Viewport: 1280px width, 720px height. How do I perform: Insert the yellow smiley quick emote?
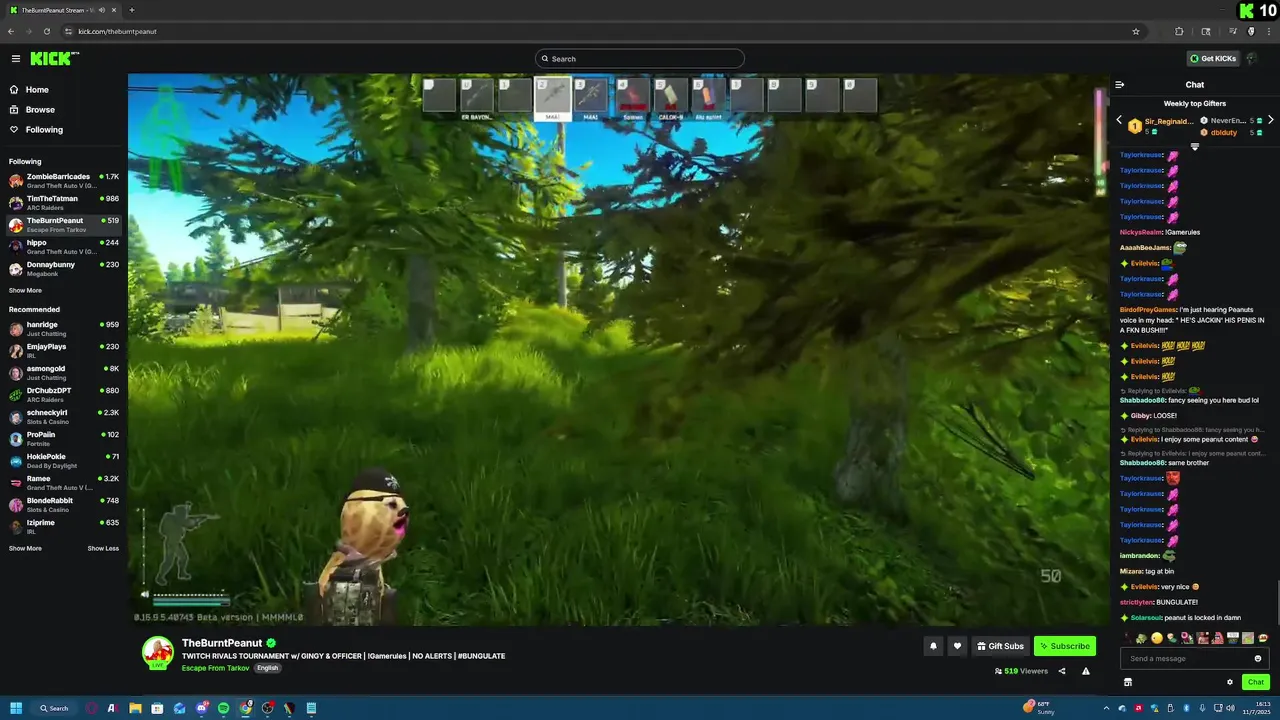click(1157, 638)
